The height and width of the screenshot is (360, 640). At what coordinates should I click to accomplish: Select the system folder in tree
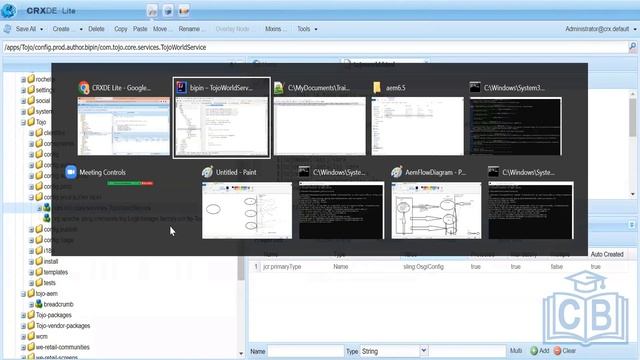tap(43, 111)
